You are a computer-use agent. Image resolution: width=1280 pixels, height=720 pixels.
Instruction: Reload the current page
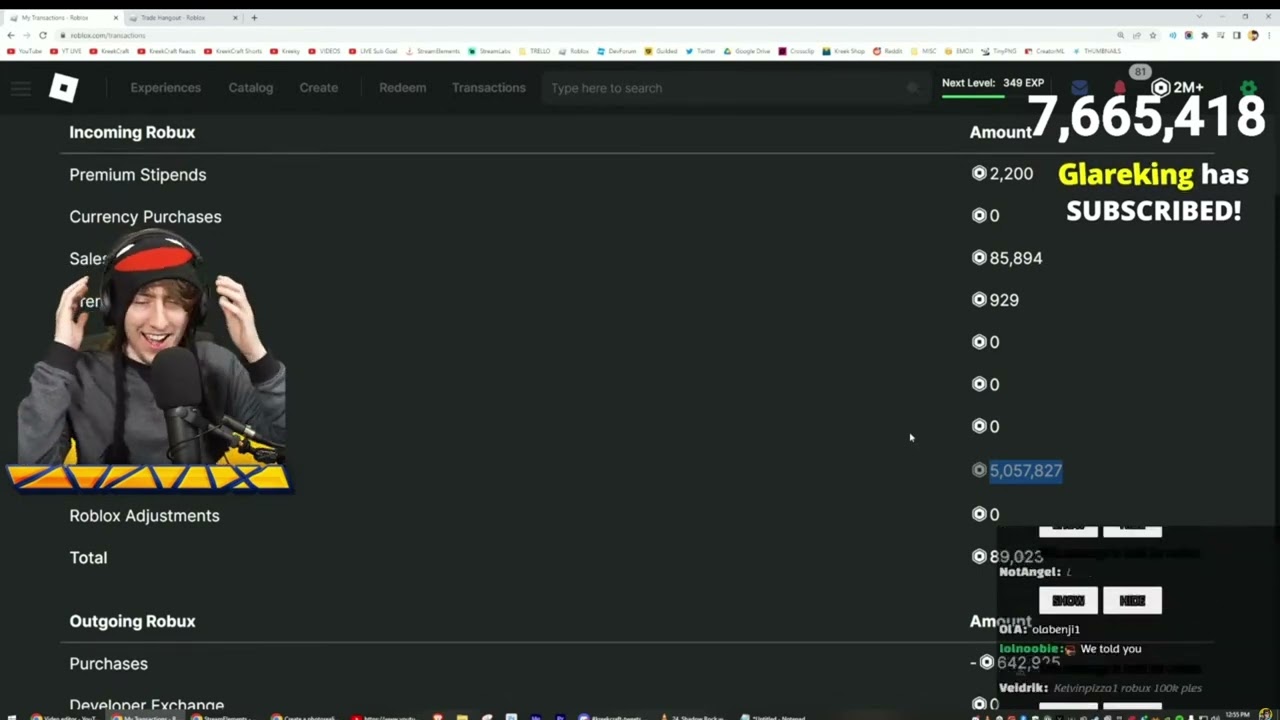point(42,35)
